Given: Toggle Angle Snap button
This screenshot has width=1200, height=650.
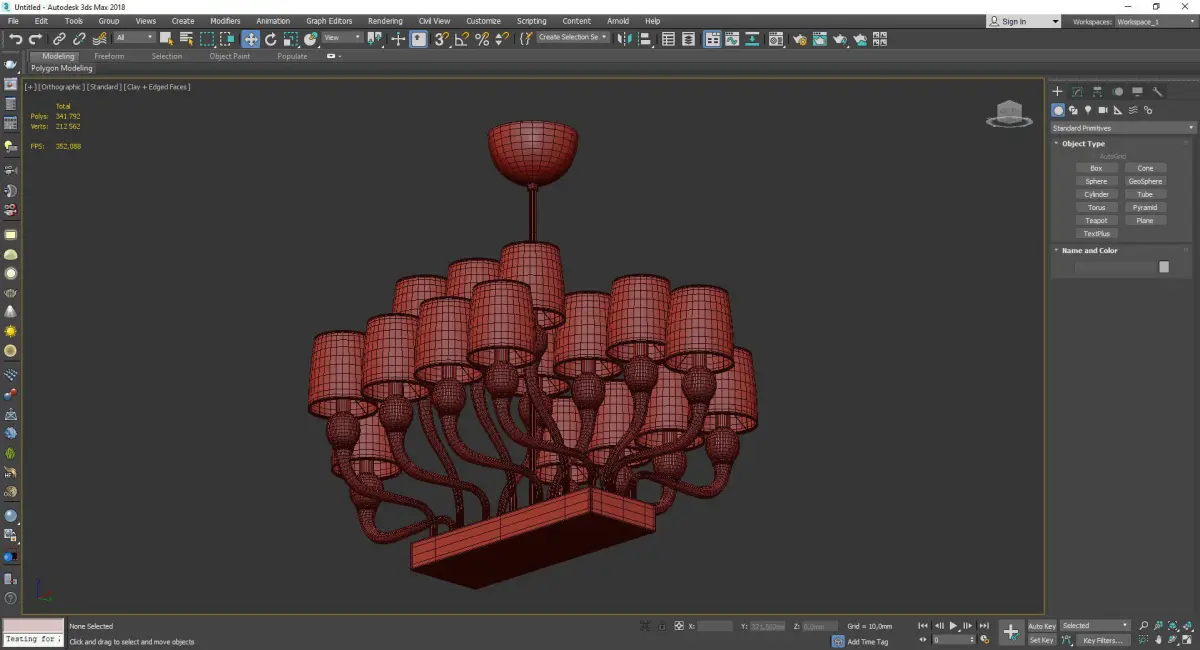Looking at the screenshot, I should tap(461, 39).
